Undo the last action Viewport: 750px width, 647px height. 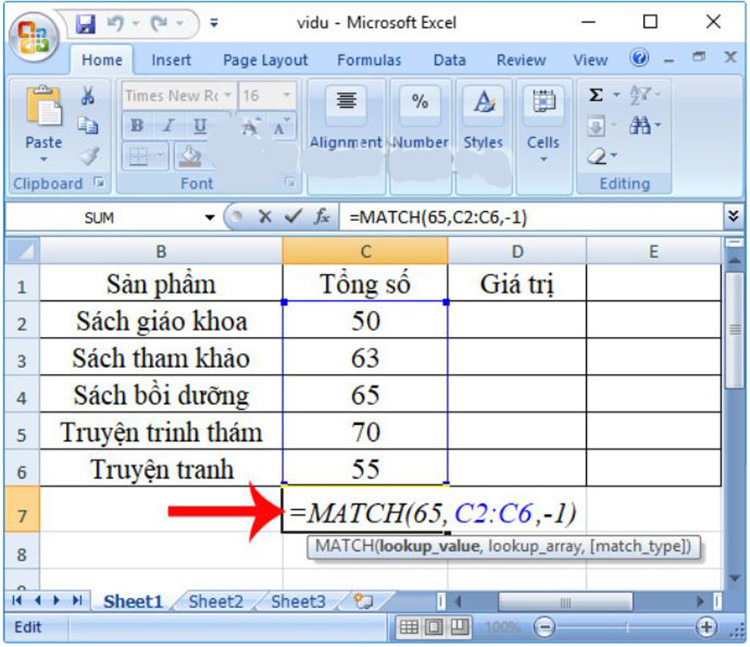point(116,23)
